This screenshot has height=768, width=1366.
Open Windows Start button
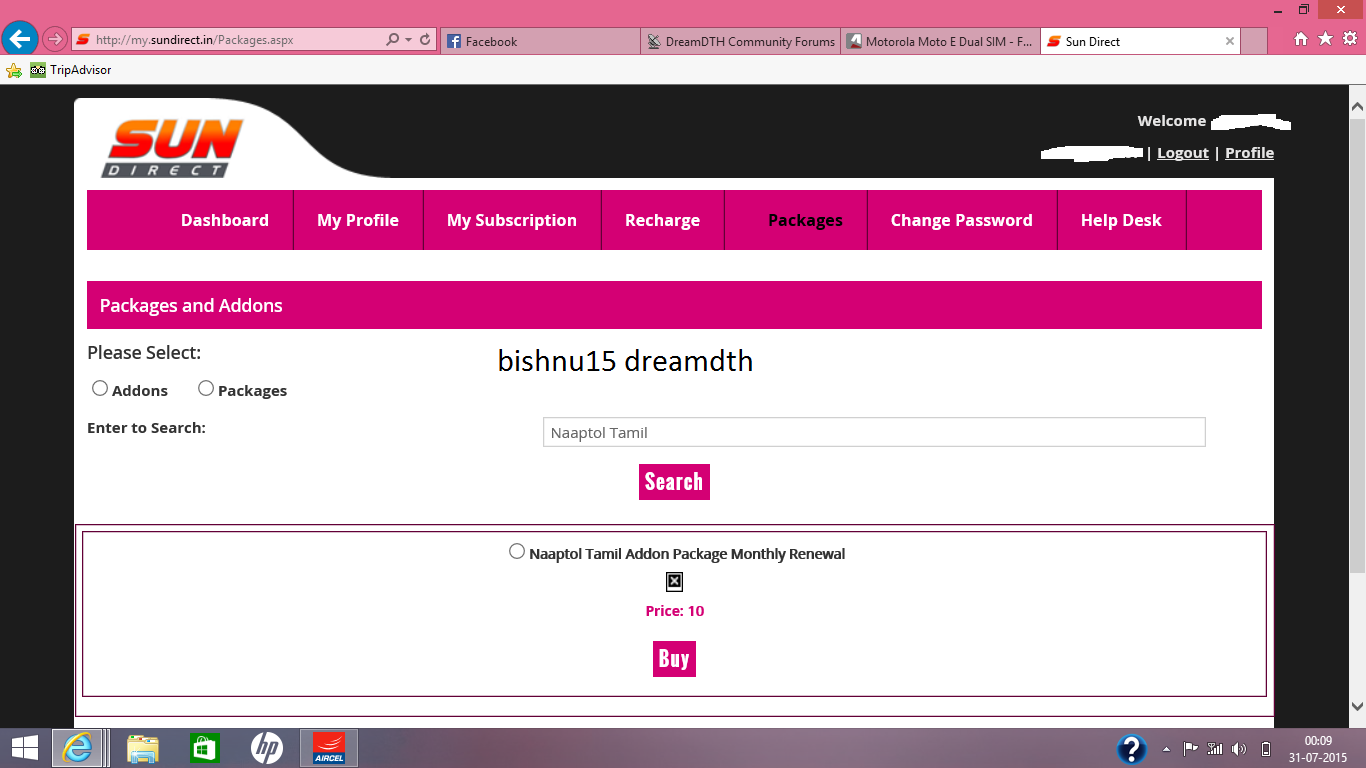click(24, 748)
